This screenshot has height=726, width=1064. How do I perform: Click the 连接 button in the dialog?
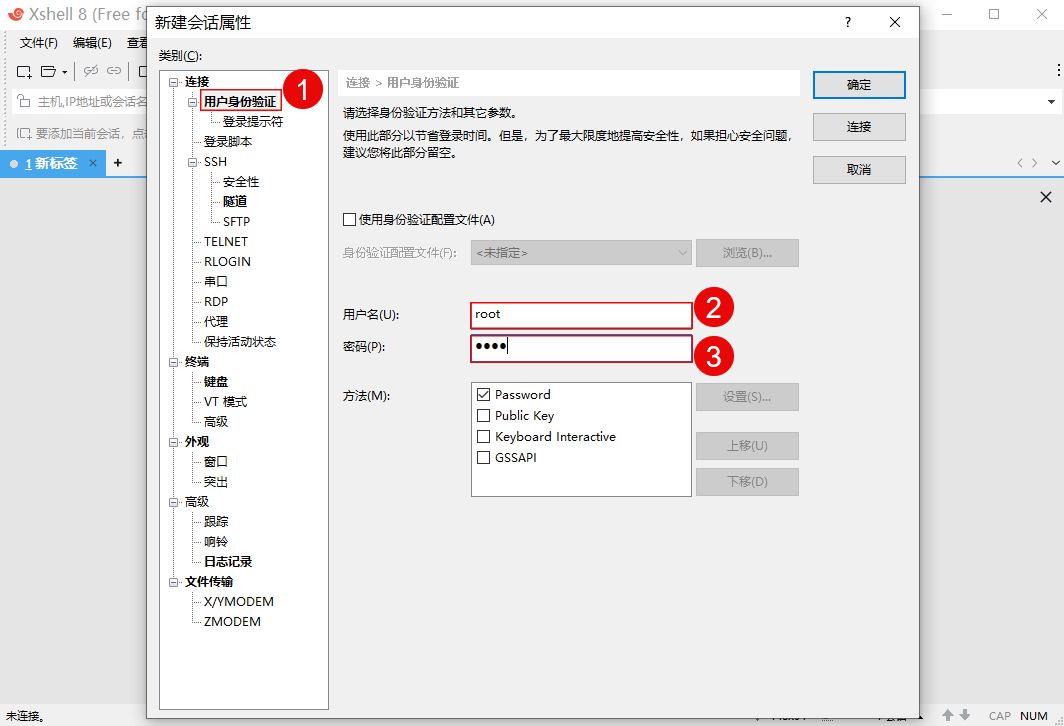click(x=859, y=127)
